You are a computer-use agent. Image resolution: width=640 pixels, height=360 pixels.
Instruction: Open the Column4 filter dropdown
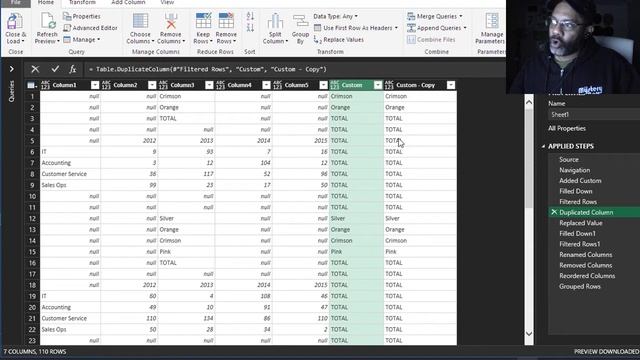266,85
